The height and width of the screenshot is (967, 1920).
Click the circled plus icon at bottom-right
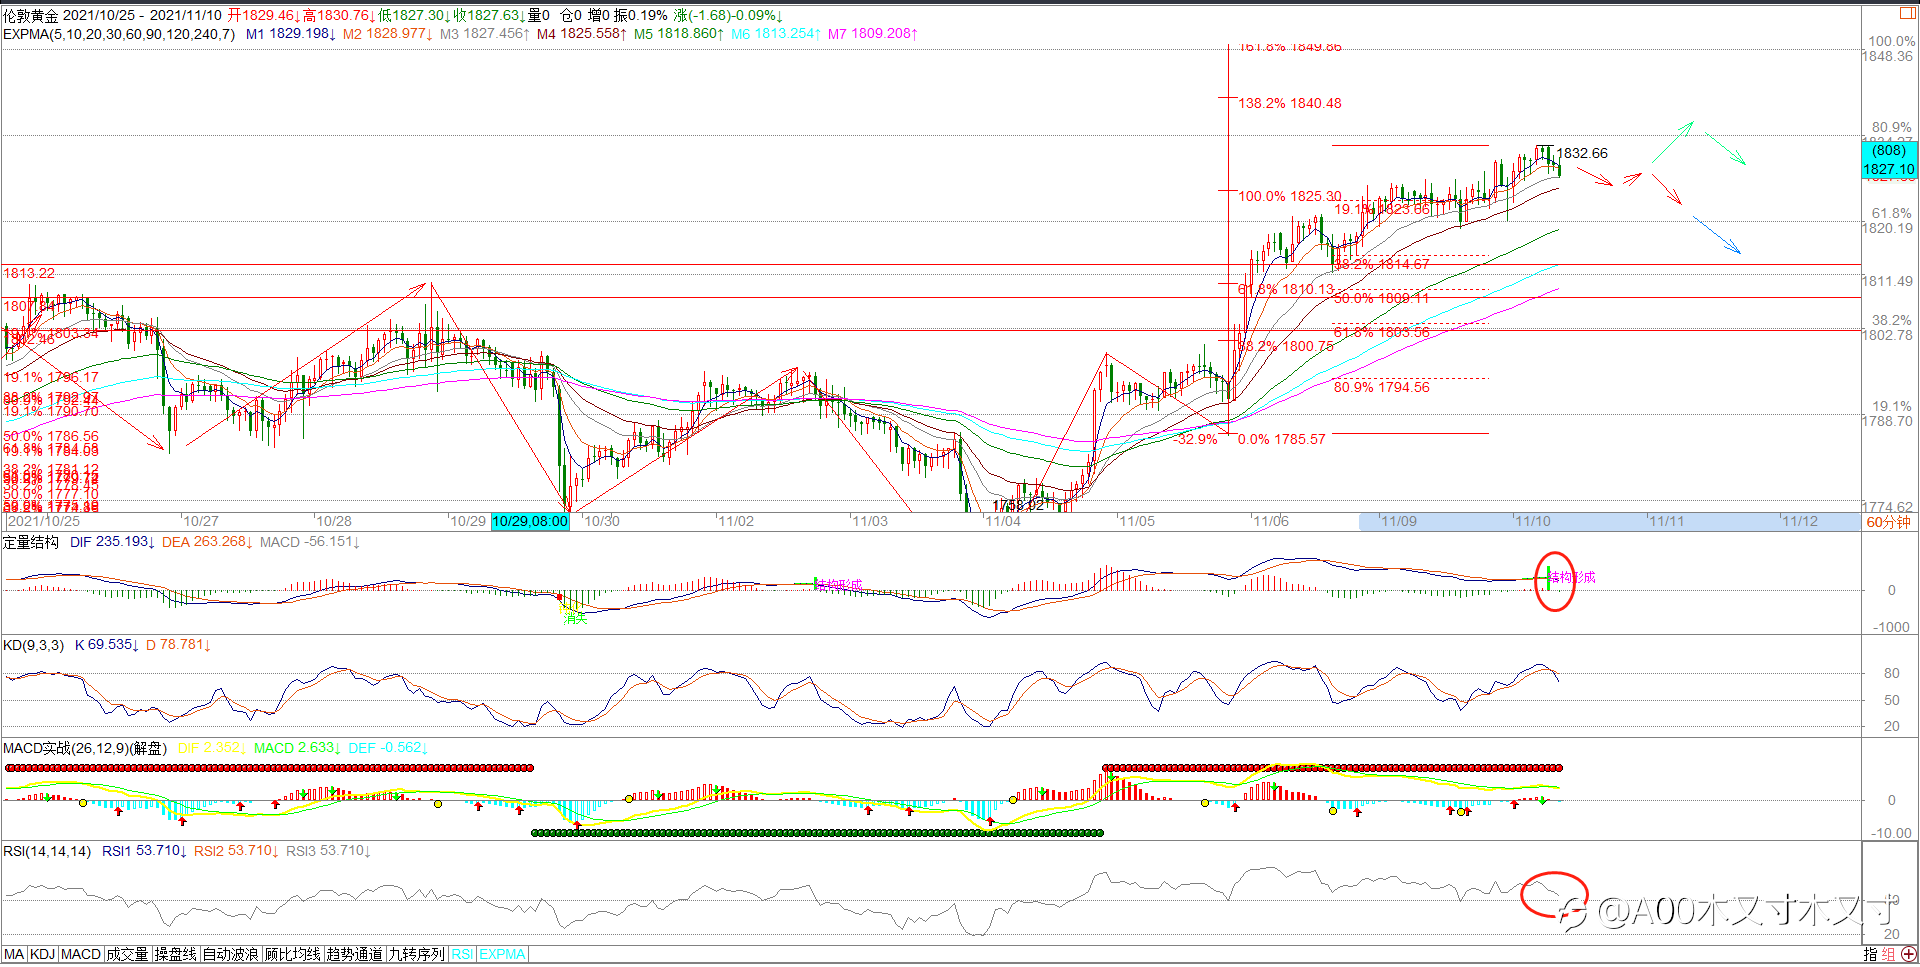click(1909, 955)
